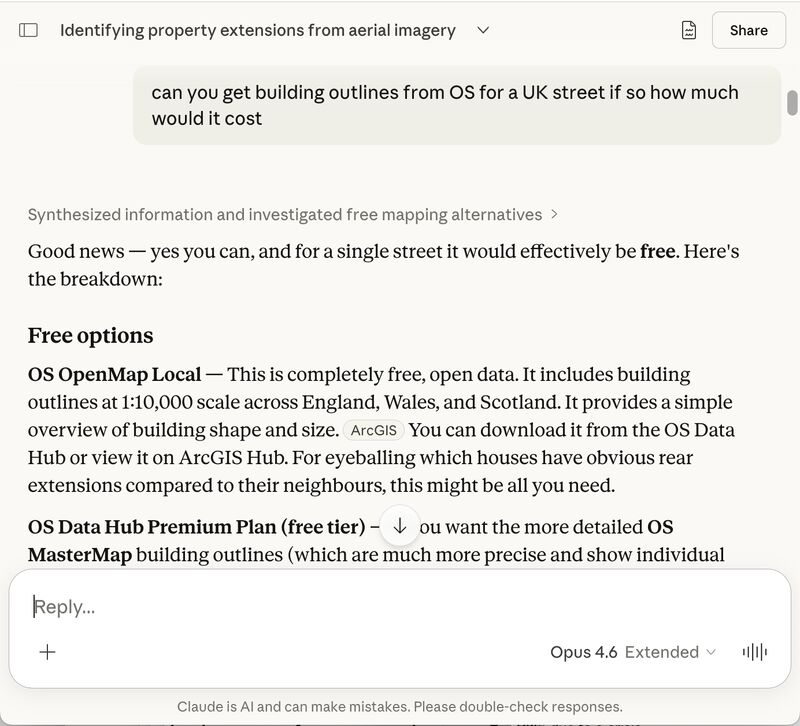Viewport: 800px width, 726px height.
Task: Click bold "OS Data Hub Premium Plan" text
Action: 195,526
